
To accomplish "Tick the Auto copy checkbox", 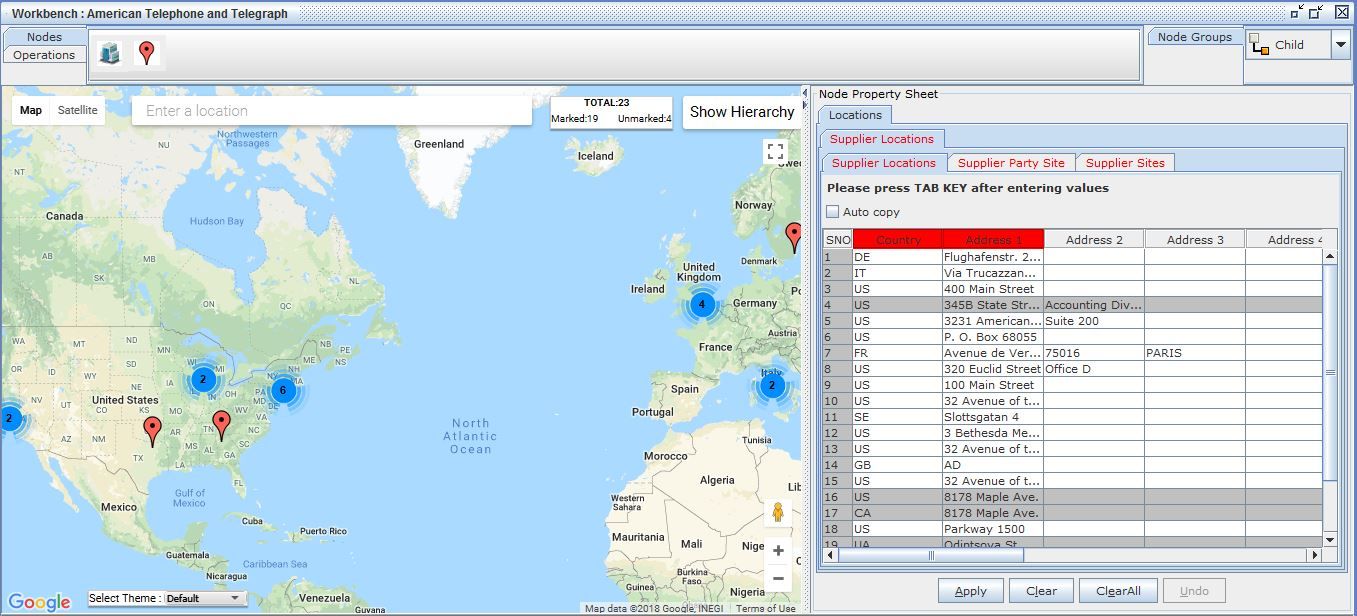I will [x=832, y=211].
